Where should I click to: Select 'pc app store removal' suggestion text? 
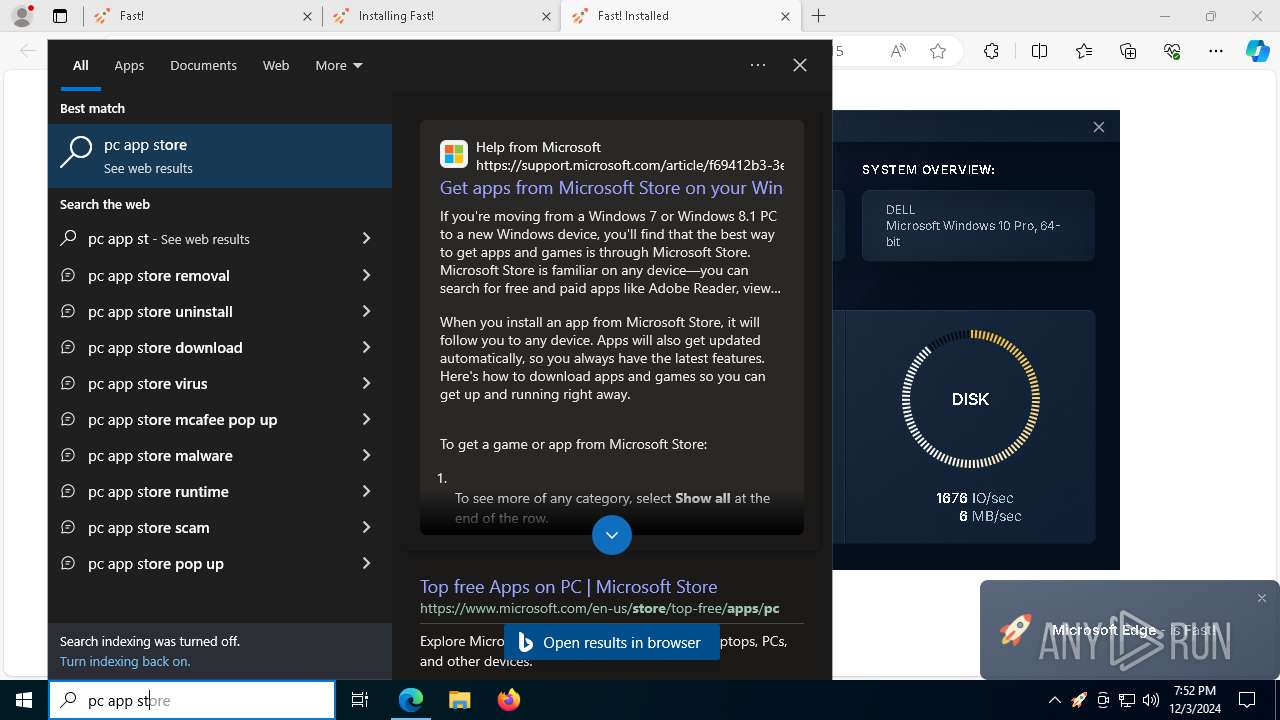pyautogui.click(x=159, y=275)
